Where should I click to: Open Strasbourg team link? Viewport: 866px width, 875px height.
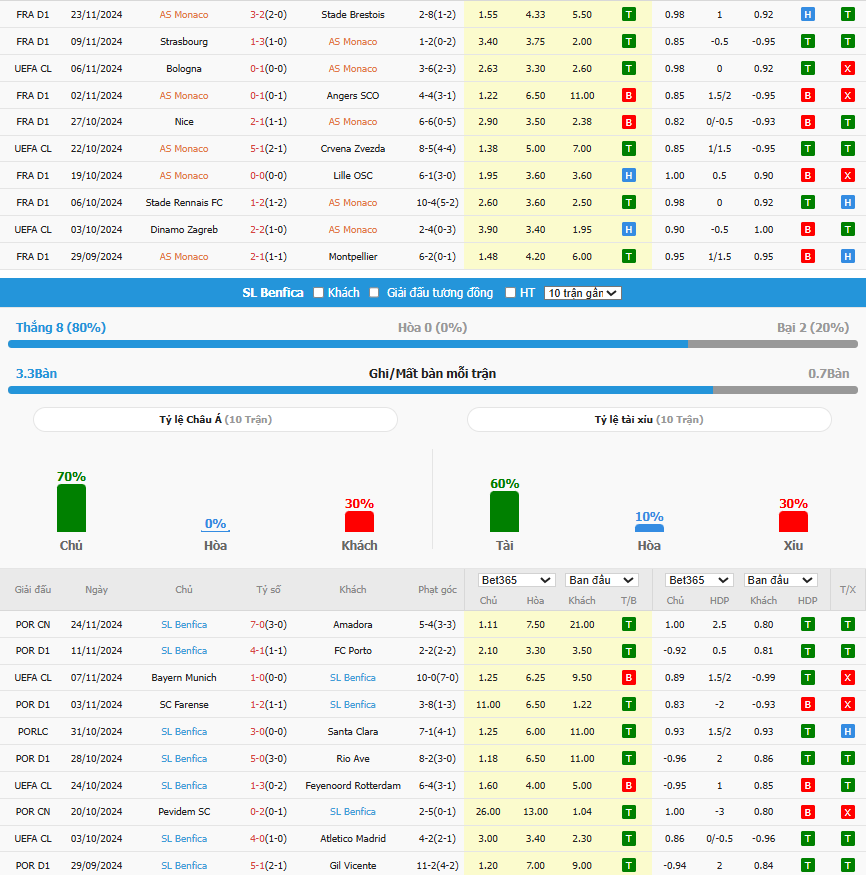pos(184,42)
